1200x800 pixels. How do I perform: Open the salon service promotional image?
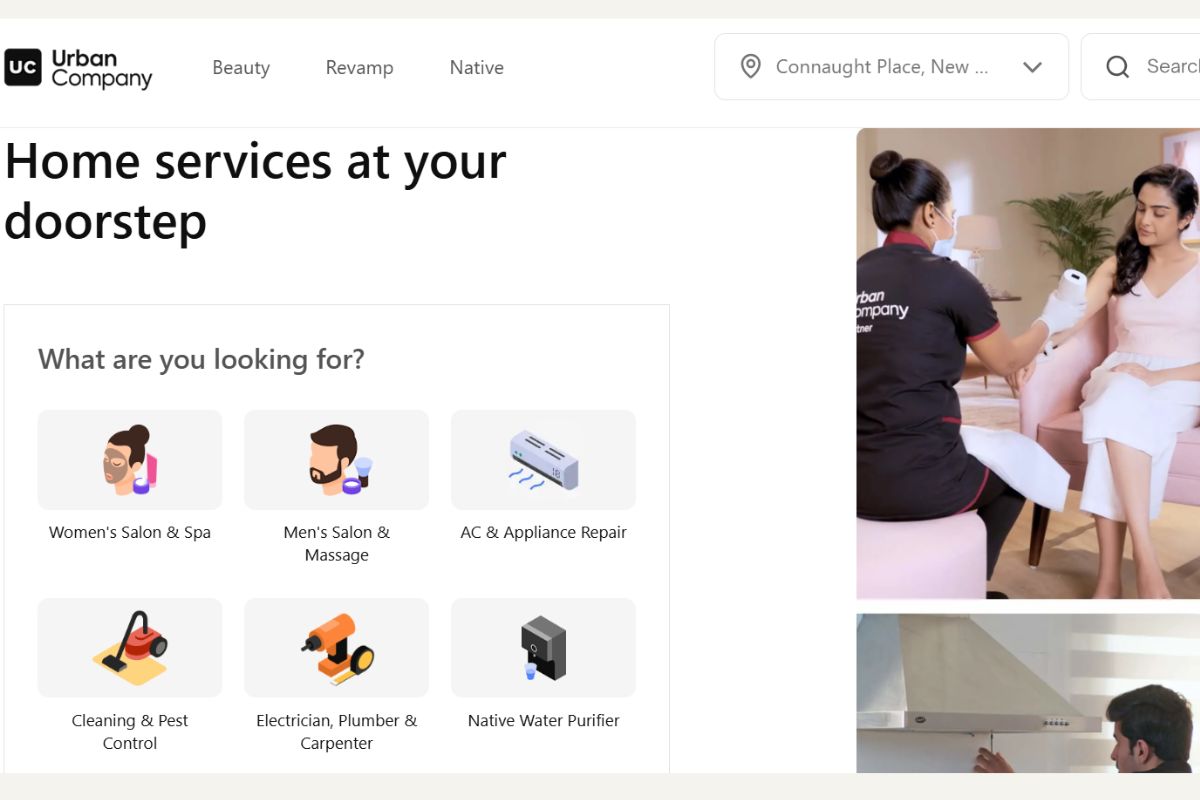pos(1027,362)
